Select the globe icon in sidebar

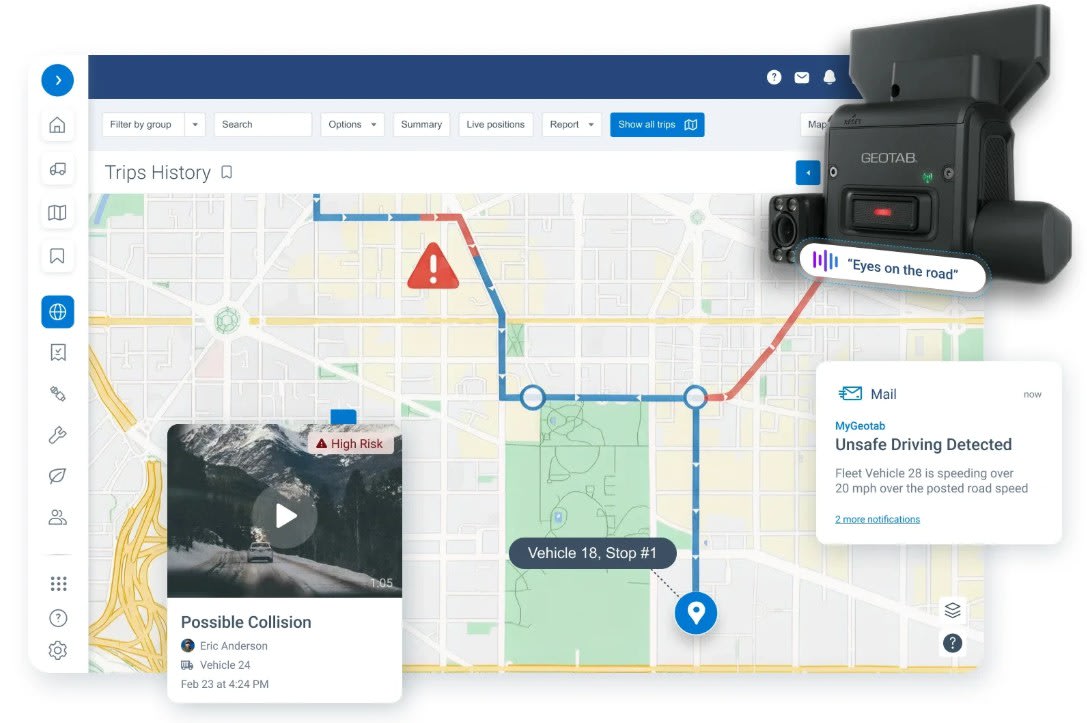[57, 312]
